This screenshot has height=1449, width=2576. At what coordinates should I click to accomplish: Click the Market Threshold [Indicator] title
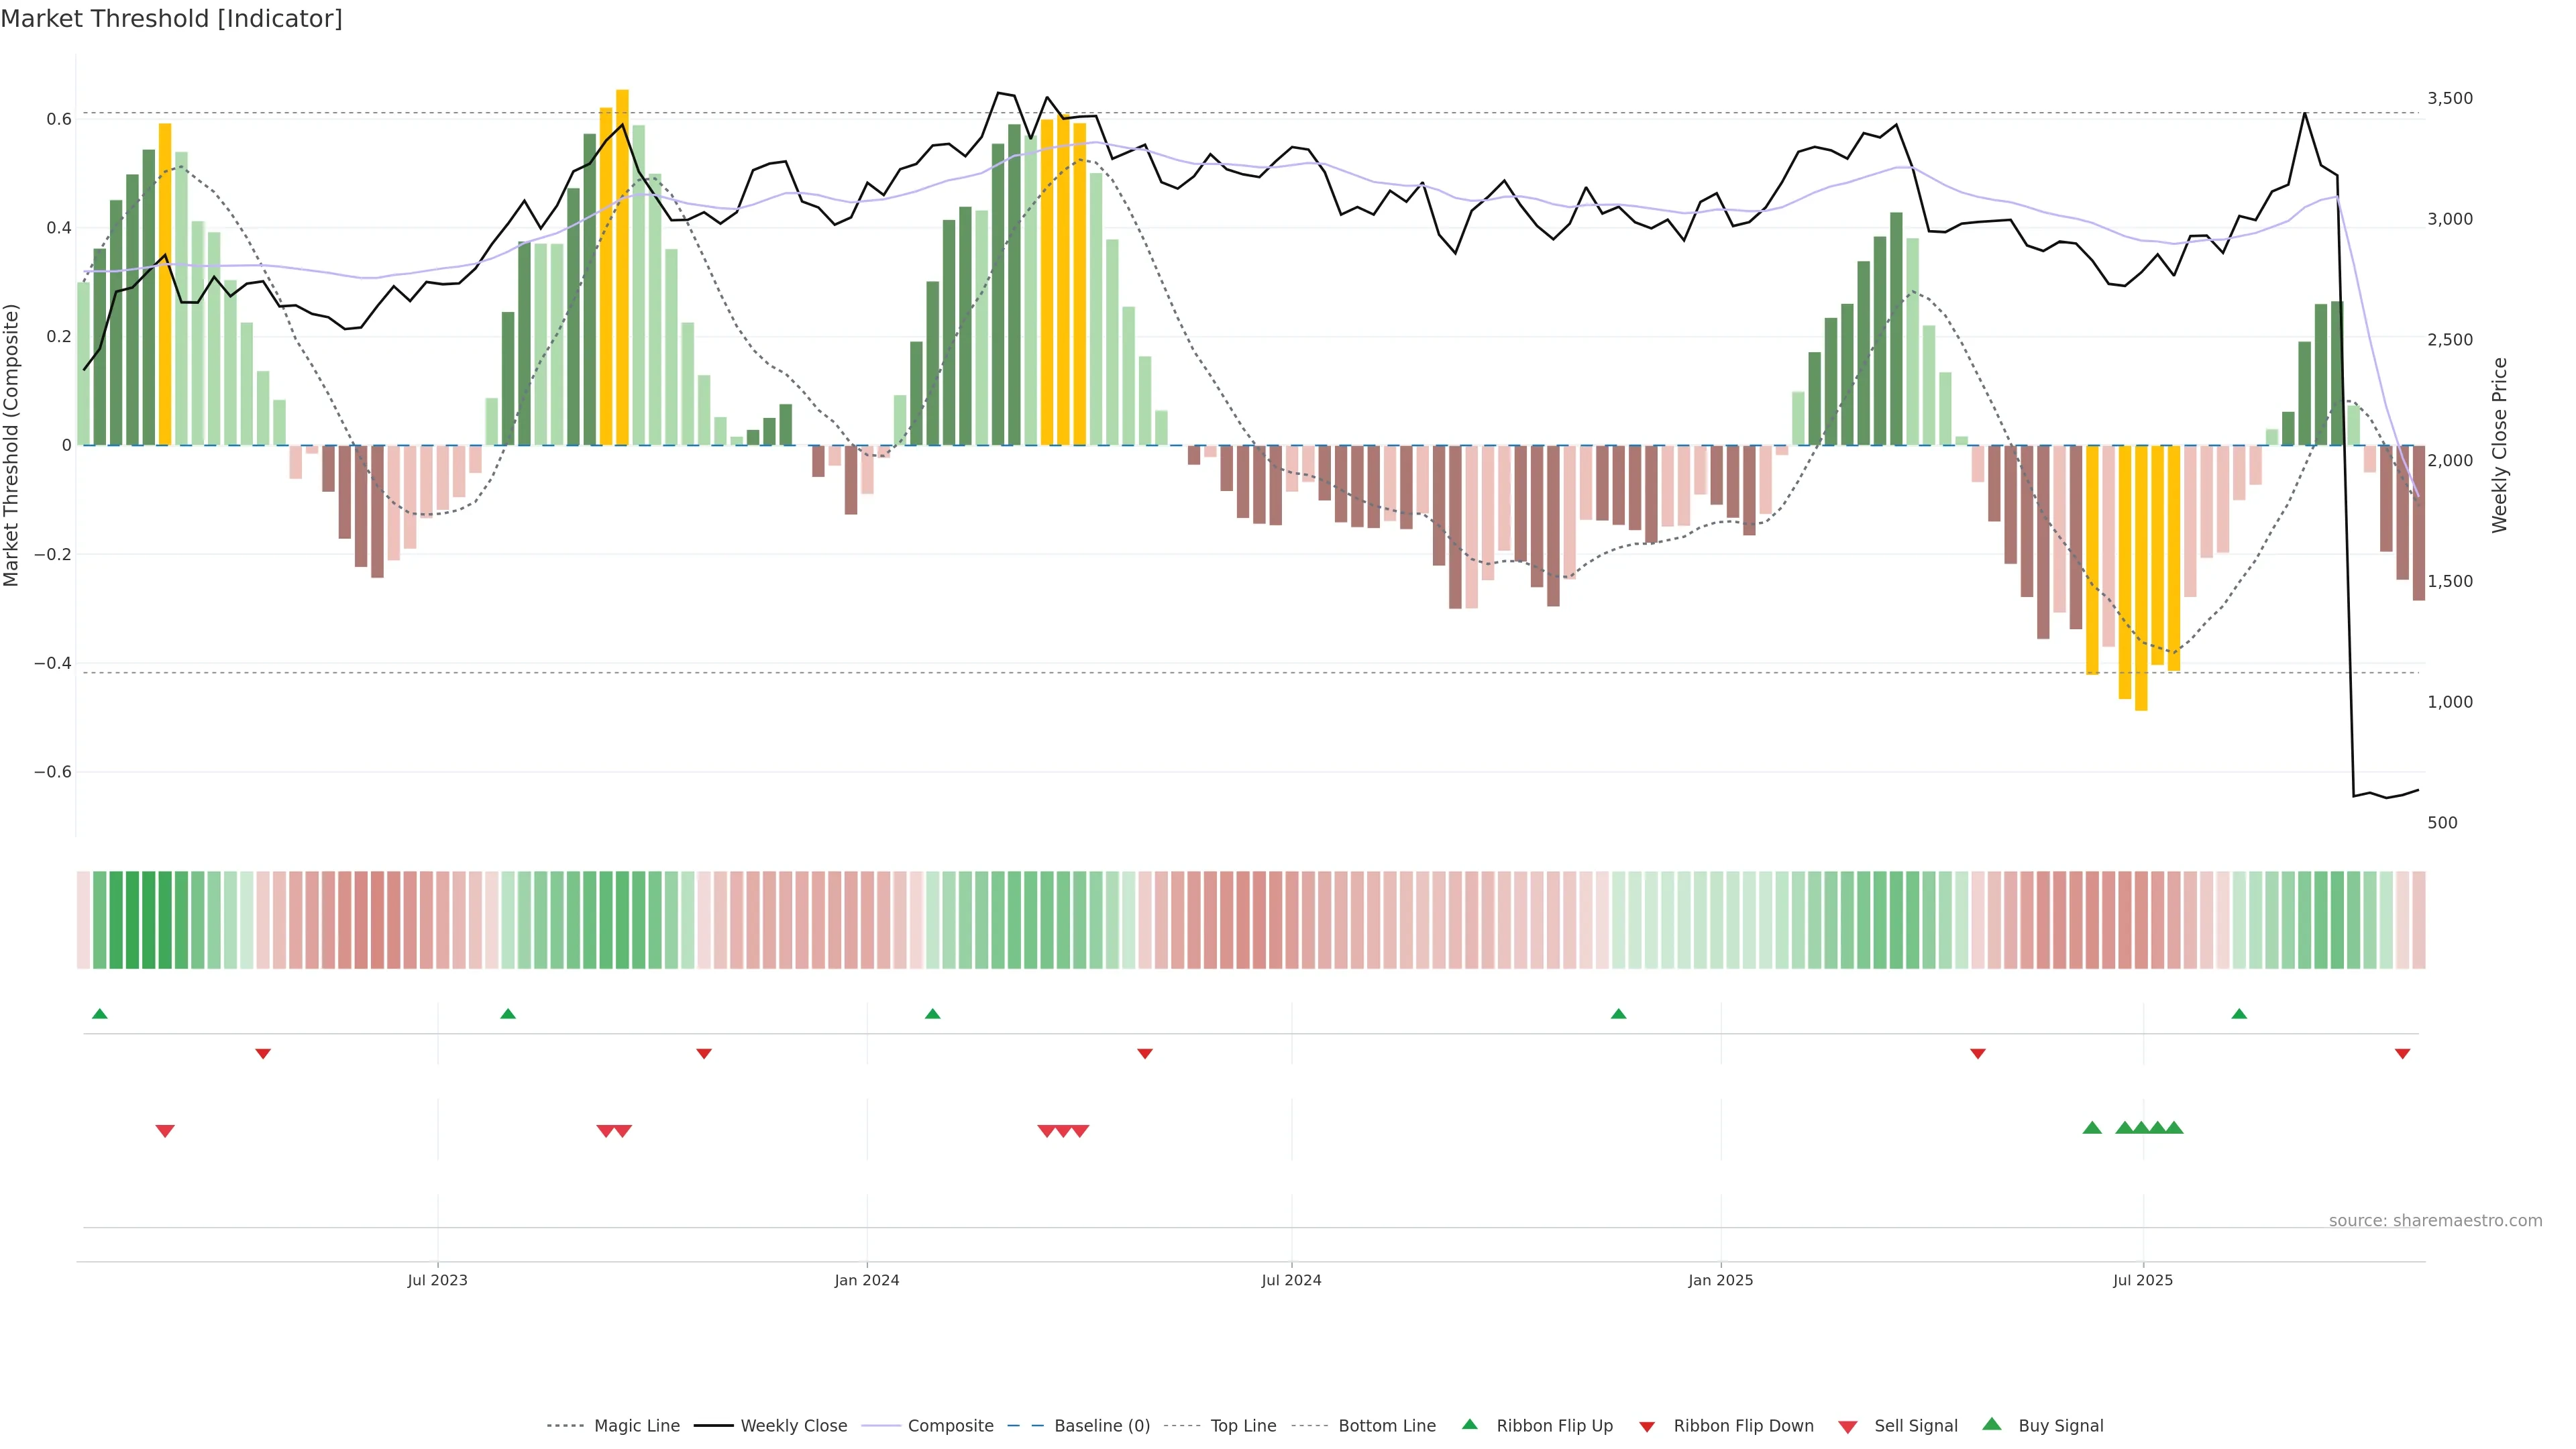pos(171,19)
